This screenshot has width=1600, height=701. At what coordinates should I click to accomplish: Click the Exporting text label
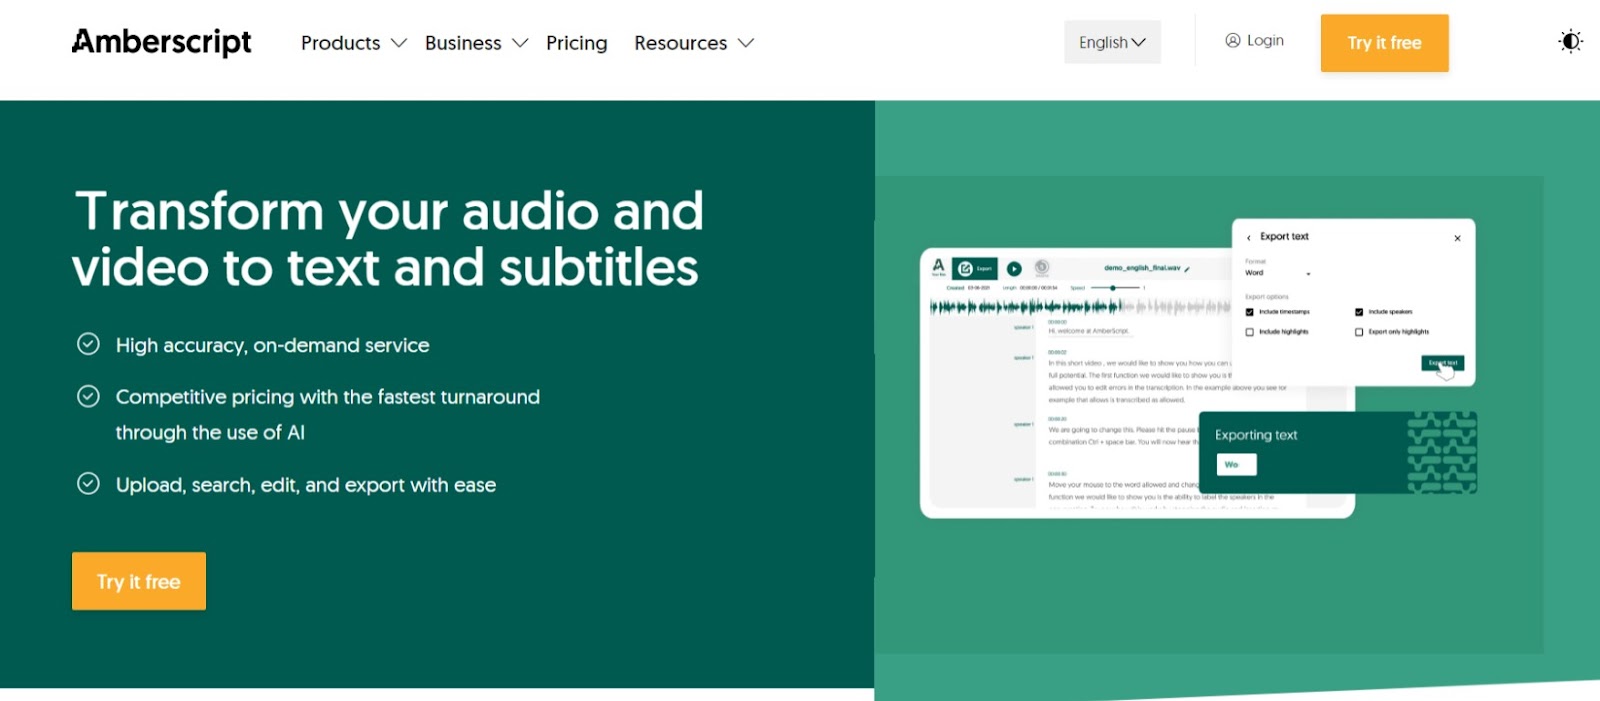pyautogui.click(x=1256, y=435)
